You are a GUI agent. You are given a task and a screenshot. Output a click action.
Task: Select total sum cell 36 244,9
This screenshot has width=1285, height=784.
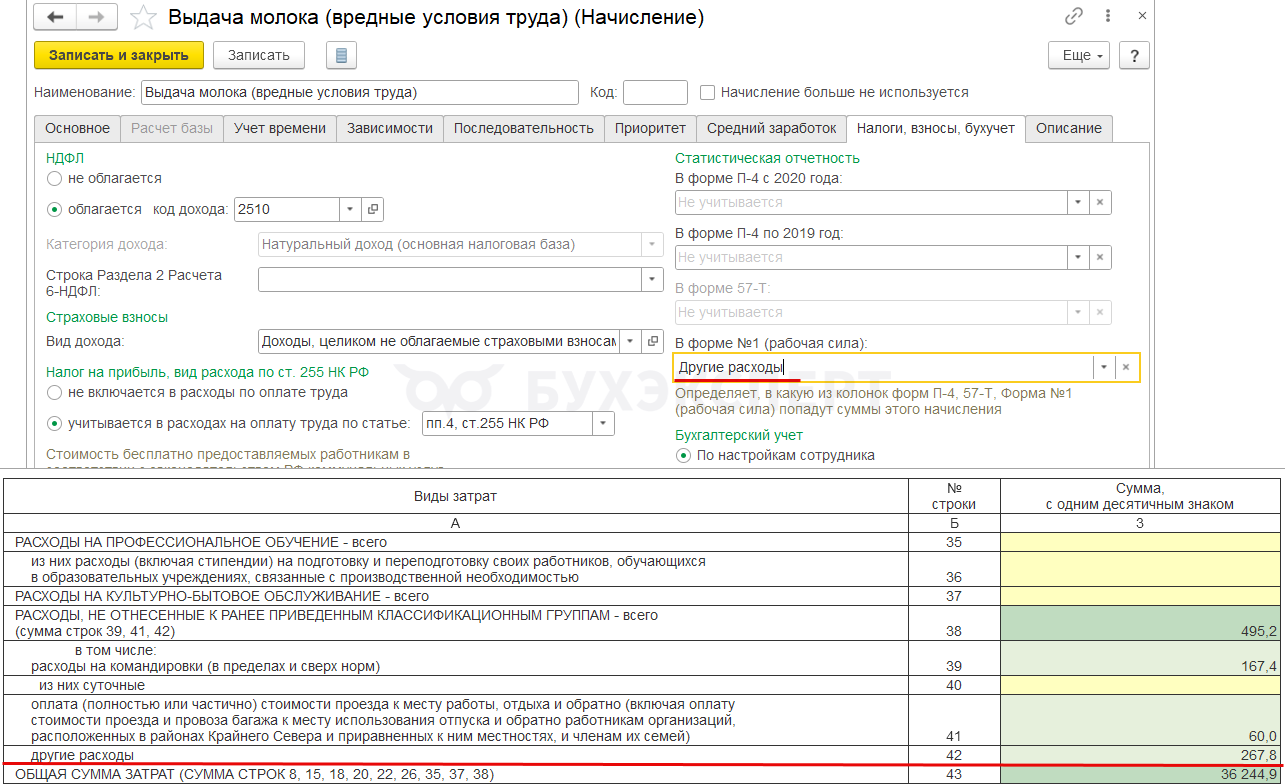coord(1140,774)
